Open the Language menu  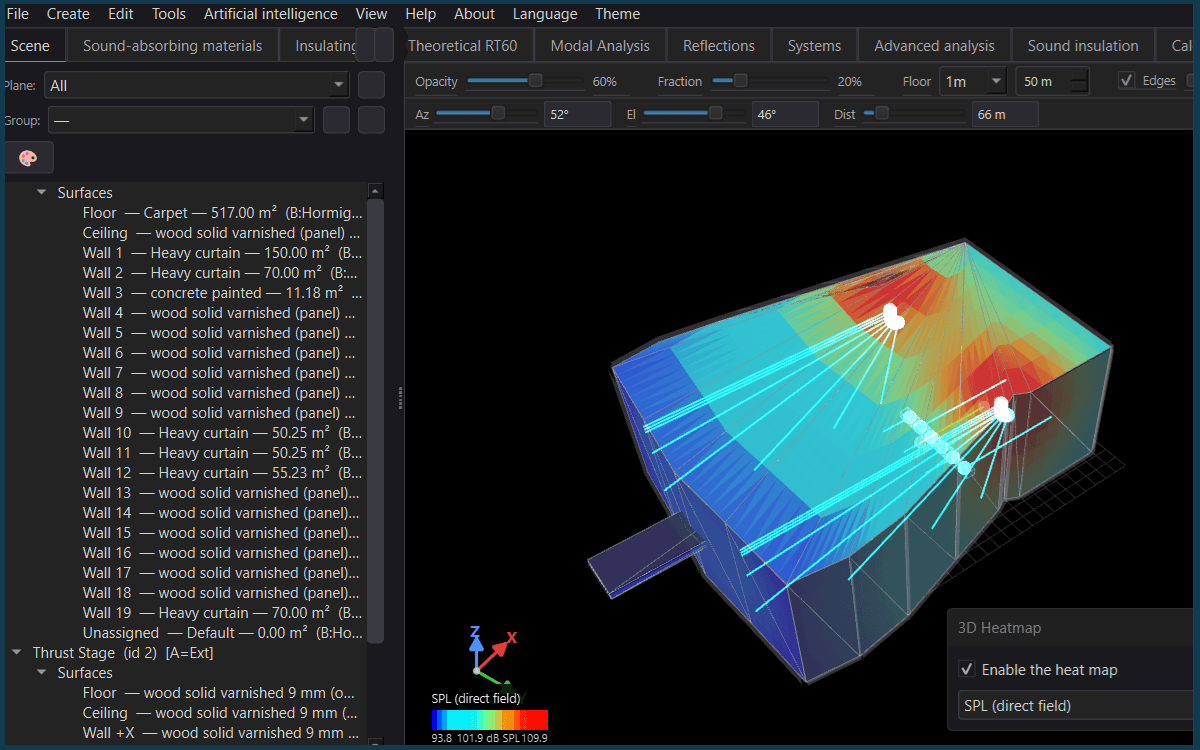545,14
